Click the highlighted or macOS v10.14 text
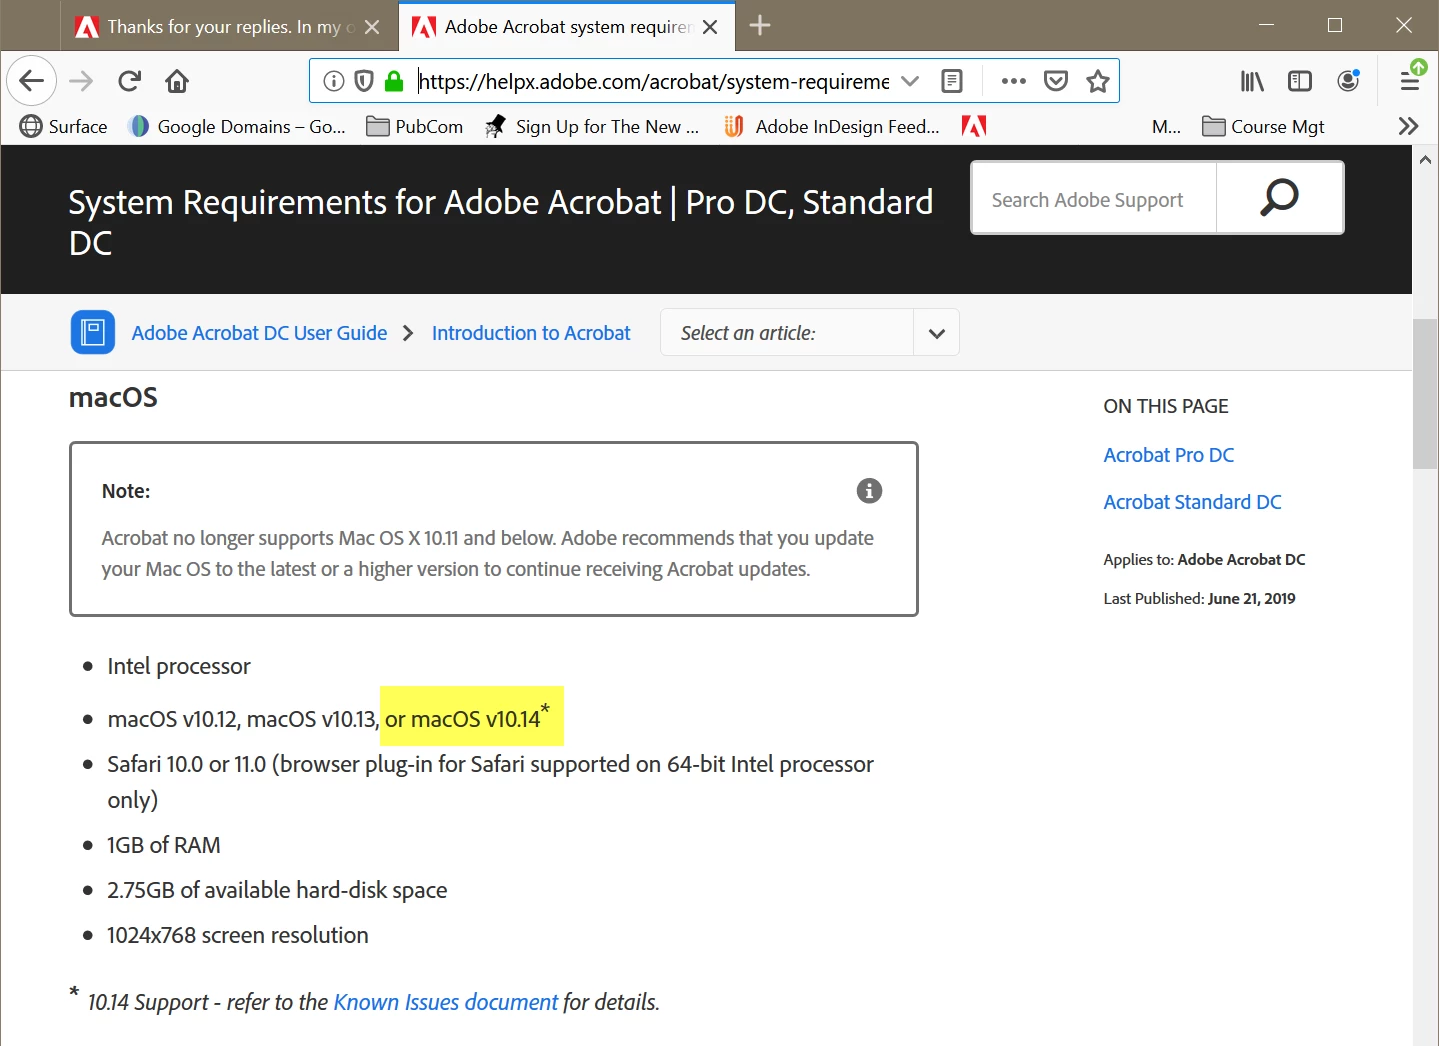This screenshot has width=1439, height=1046. [x=471, y=716]
